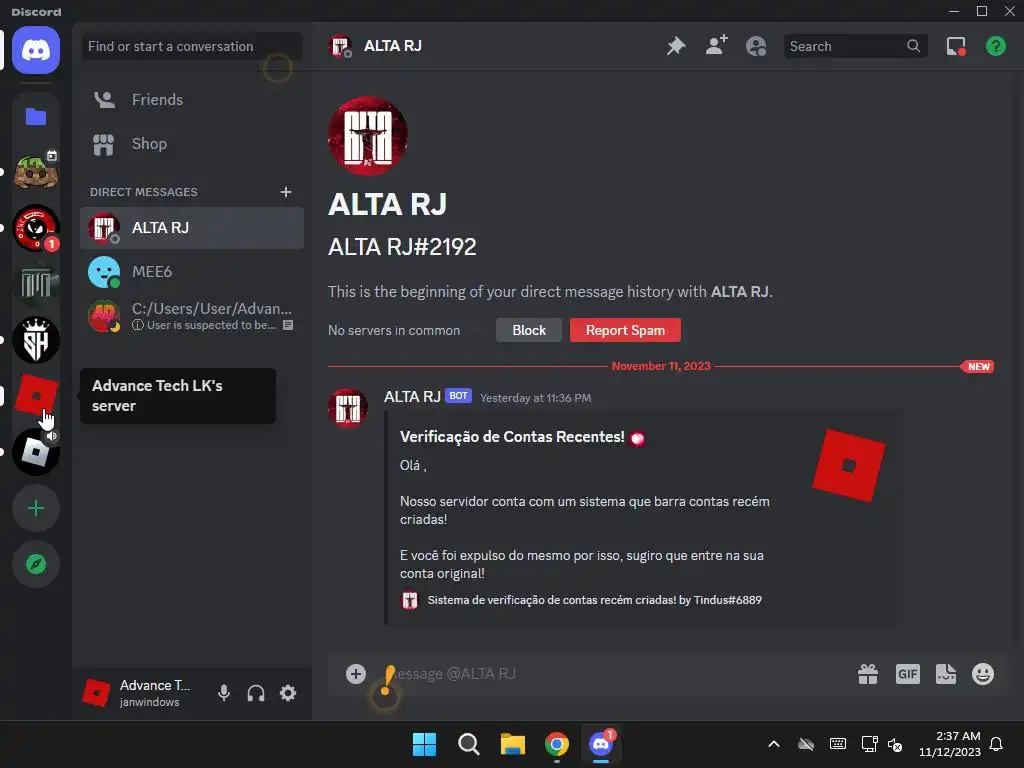Click 'Verificação de Contas Recentes!' embed title
This screenshot has height=768, width=1024.
[x=512, y=437]
